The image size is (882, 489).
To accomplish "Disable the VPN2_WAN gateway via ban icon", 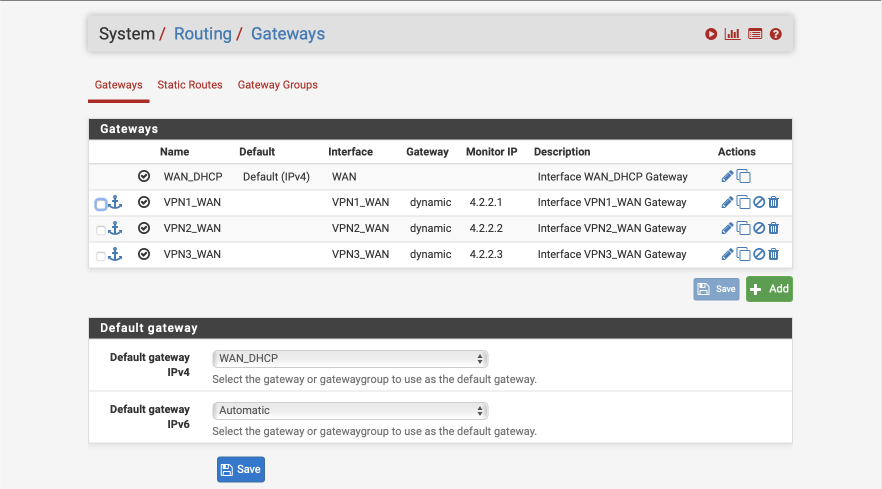I will [x=759, y=228].
